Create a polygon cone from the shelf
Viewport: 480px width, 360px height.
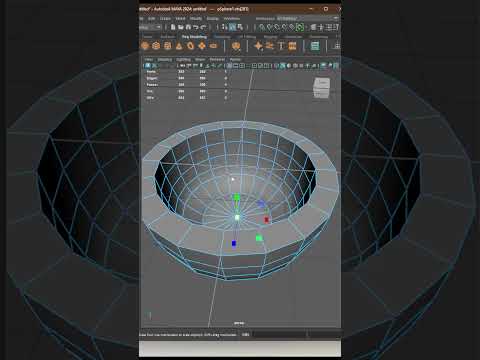coord(179,46)
